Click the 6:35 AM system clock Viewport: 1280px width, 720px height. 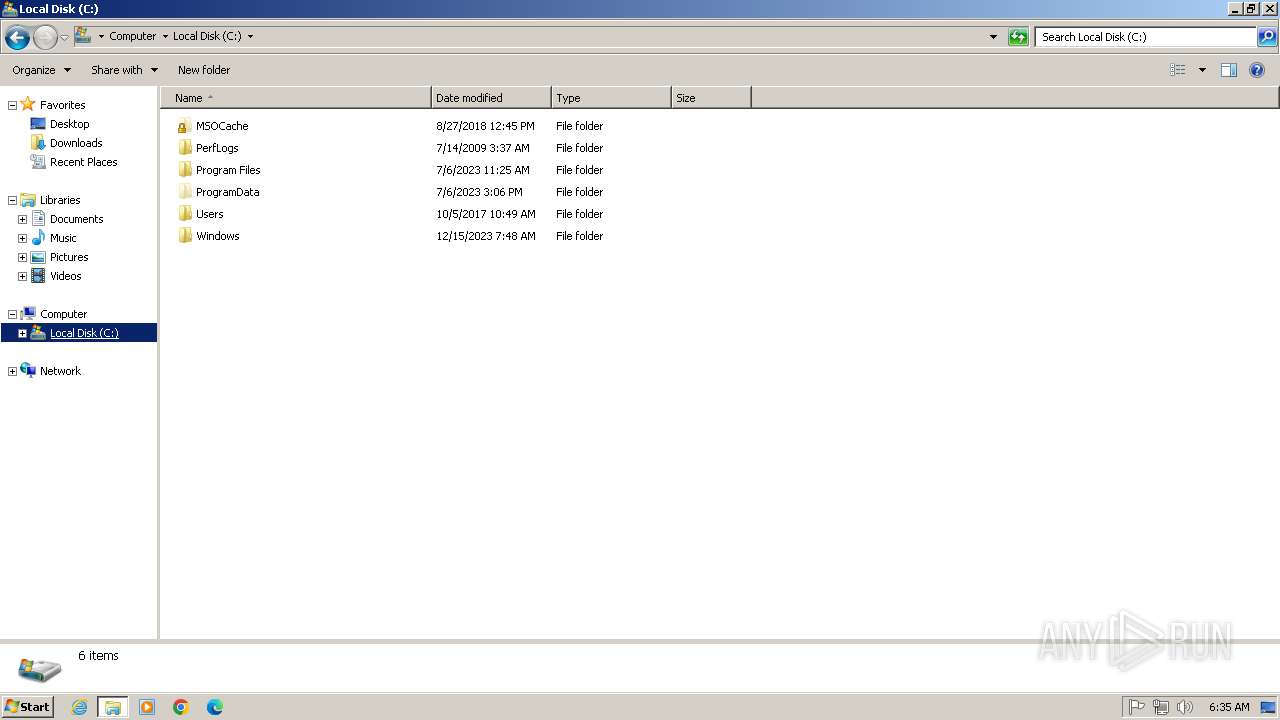click(x=1229, y=707)
